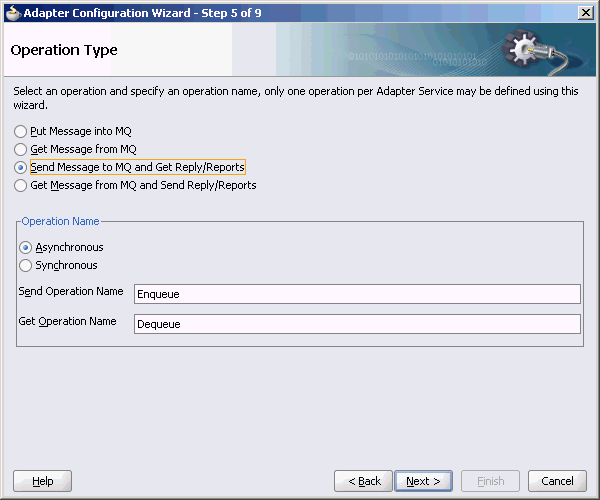
Task: Click the Send Operation Name label
Action: coord(71,292)
